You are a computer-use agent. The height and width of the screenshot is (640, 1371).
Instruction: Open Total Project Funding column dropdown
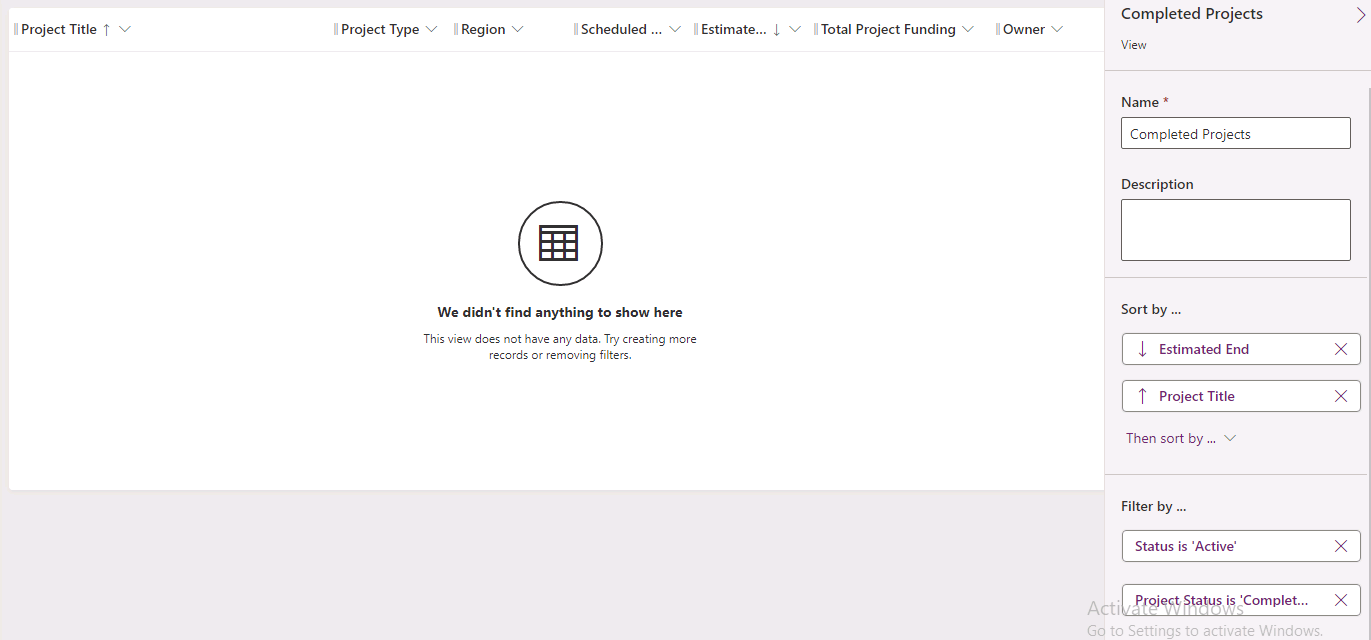pyautogui.click(x=968, y=29)
